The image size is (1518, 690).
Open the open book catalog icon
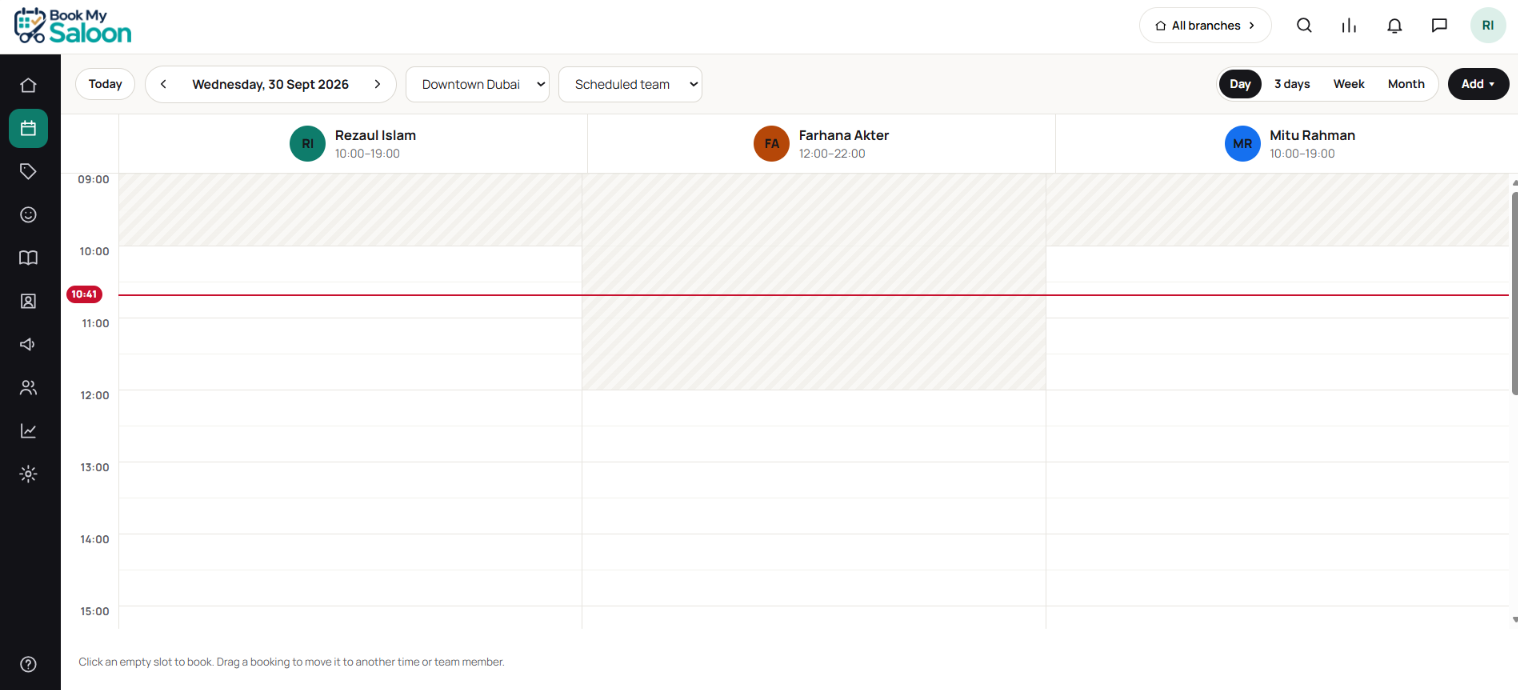[x=28, y=258]
